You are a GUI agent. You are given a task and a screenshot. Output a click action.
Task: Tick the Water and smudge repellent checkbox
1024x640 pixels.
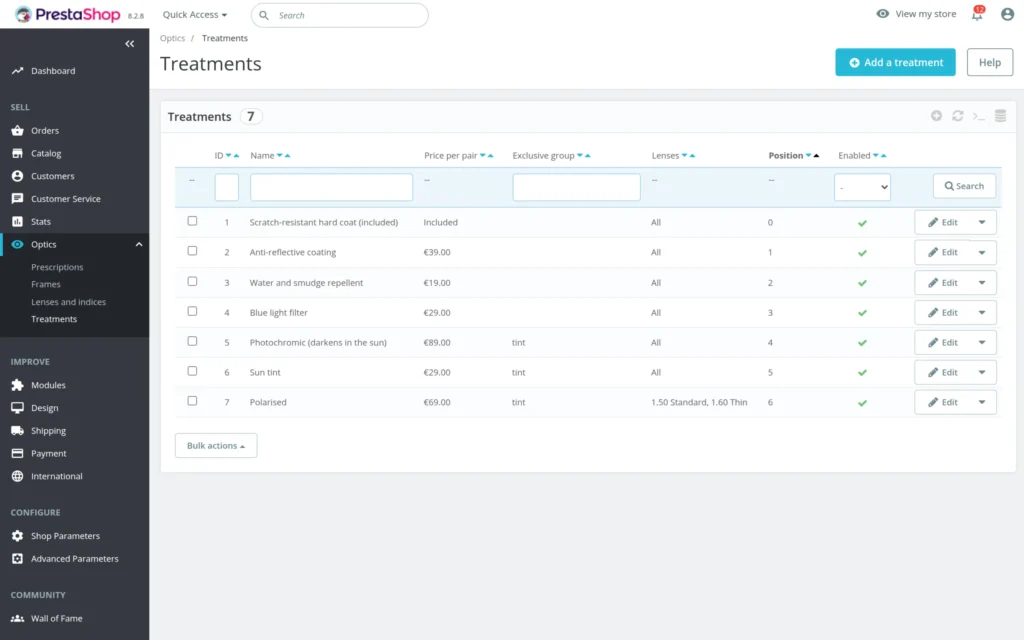(192, 281)
